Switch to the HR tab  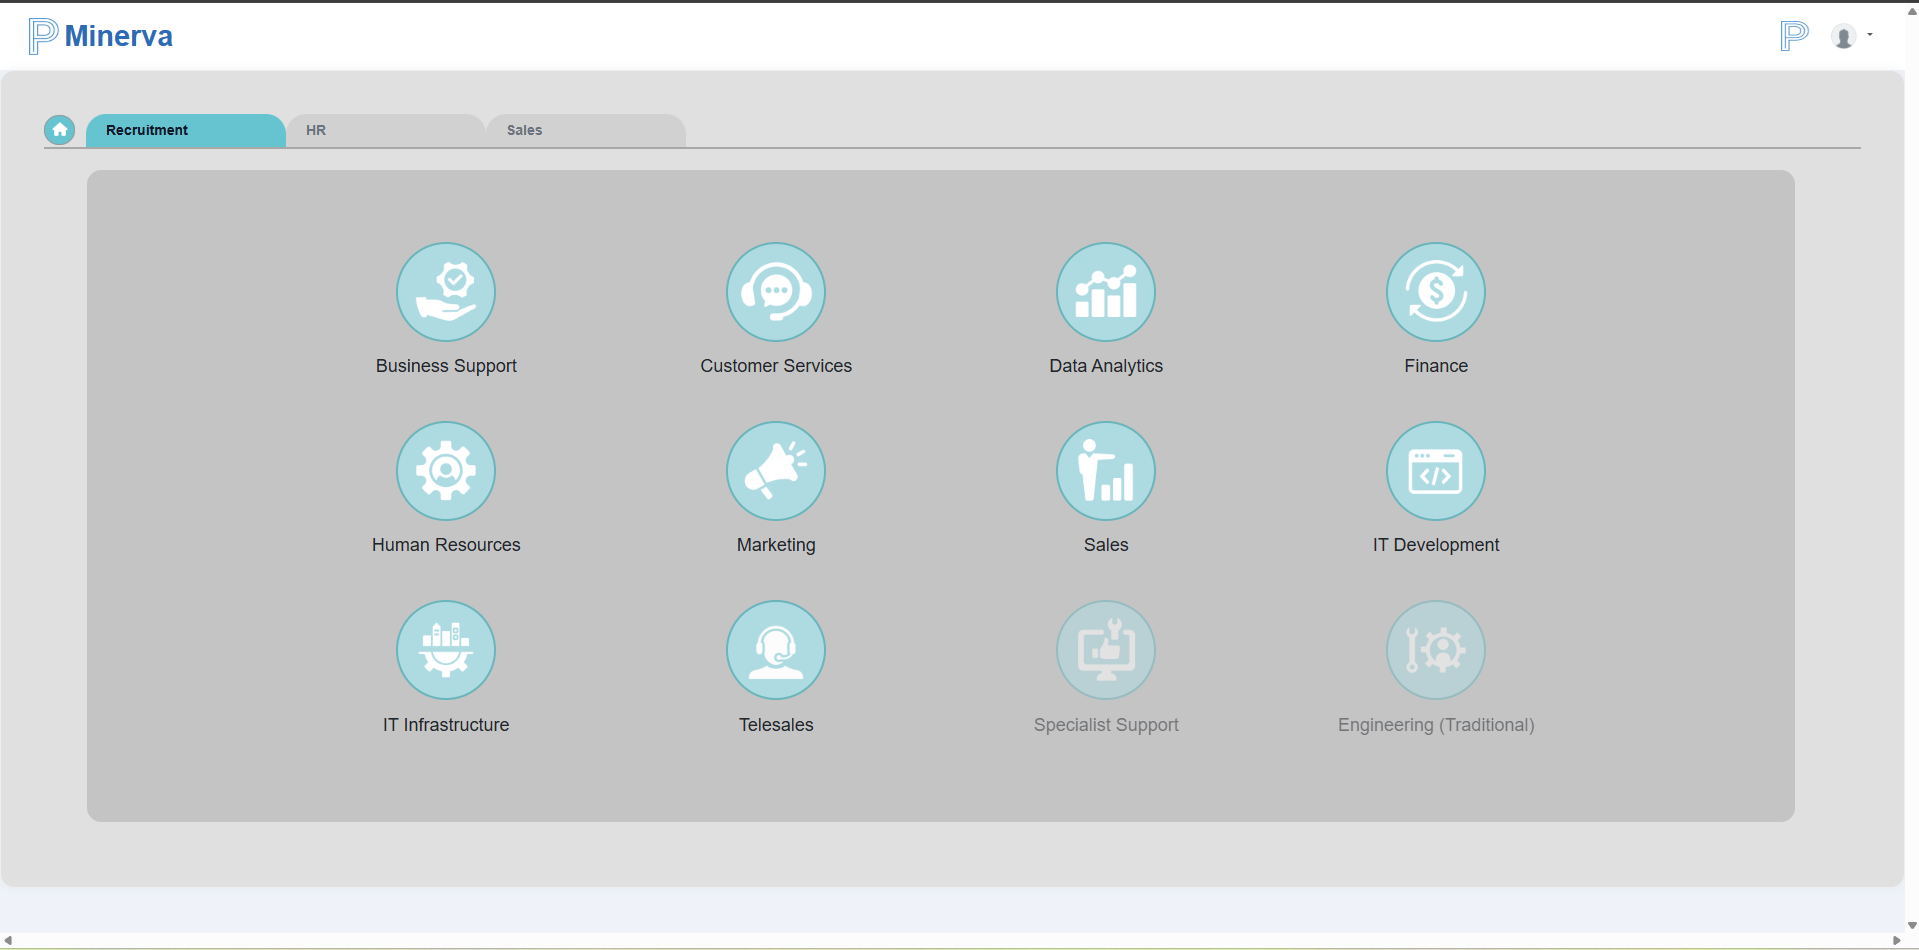pyautogui.click(x=386, y=131)
